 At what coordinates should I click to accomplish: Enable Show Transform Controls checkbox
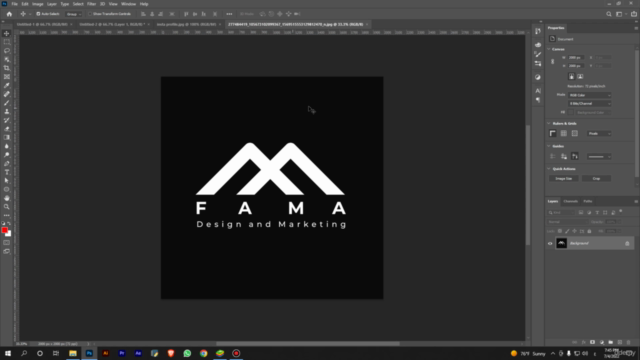pos(90,14)
